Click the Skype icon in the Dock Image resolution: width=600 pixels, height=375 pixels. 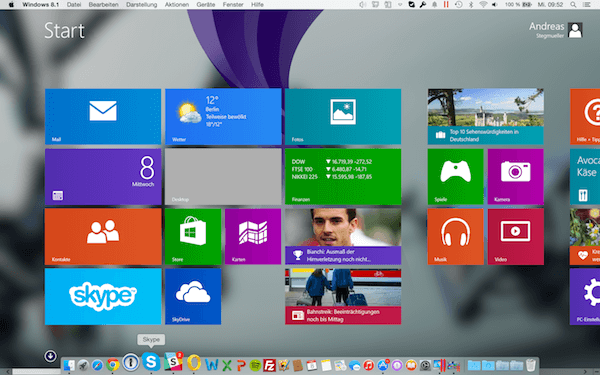point(151,361)
